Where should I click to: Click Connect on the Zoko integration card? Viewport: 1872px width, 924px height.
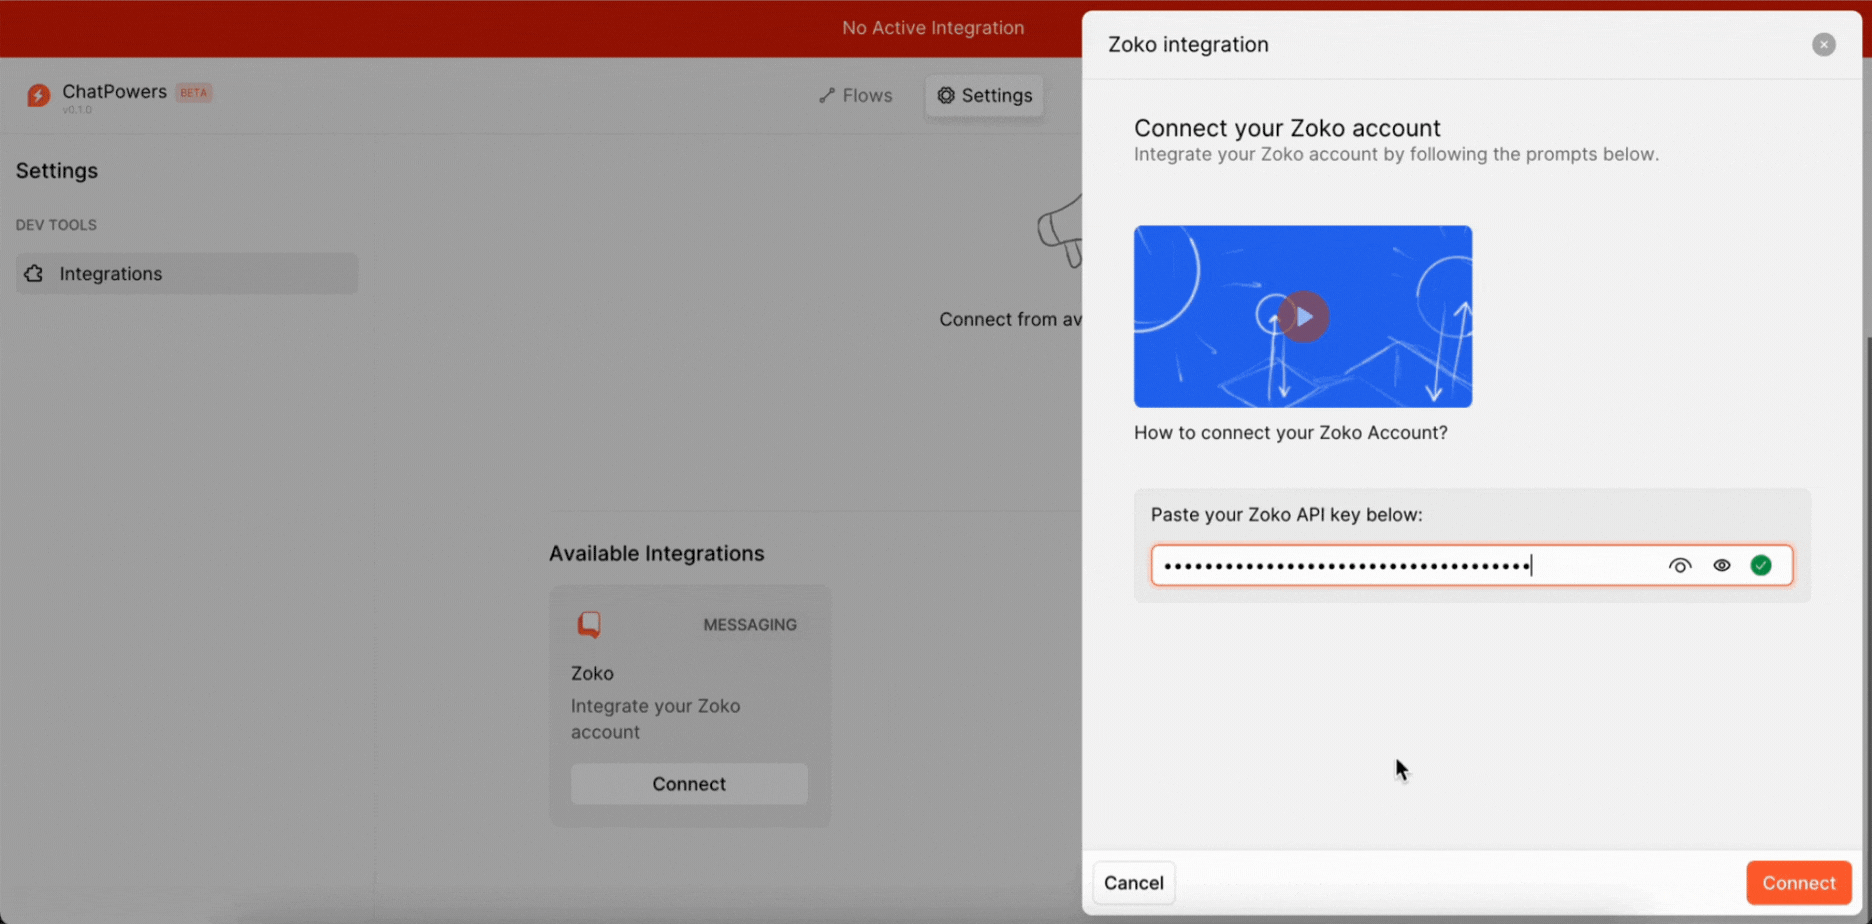tap(689, 784)
